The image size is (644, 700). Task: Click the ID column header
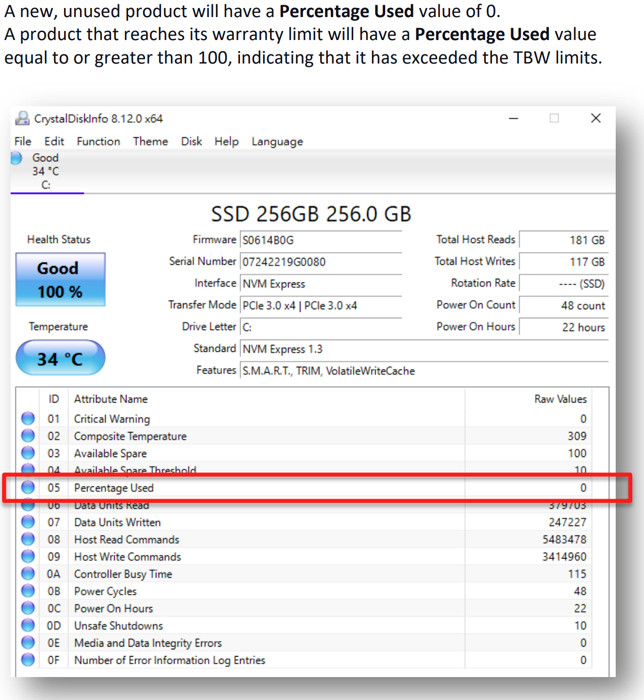click(x=54, y=399)
